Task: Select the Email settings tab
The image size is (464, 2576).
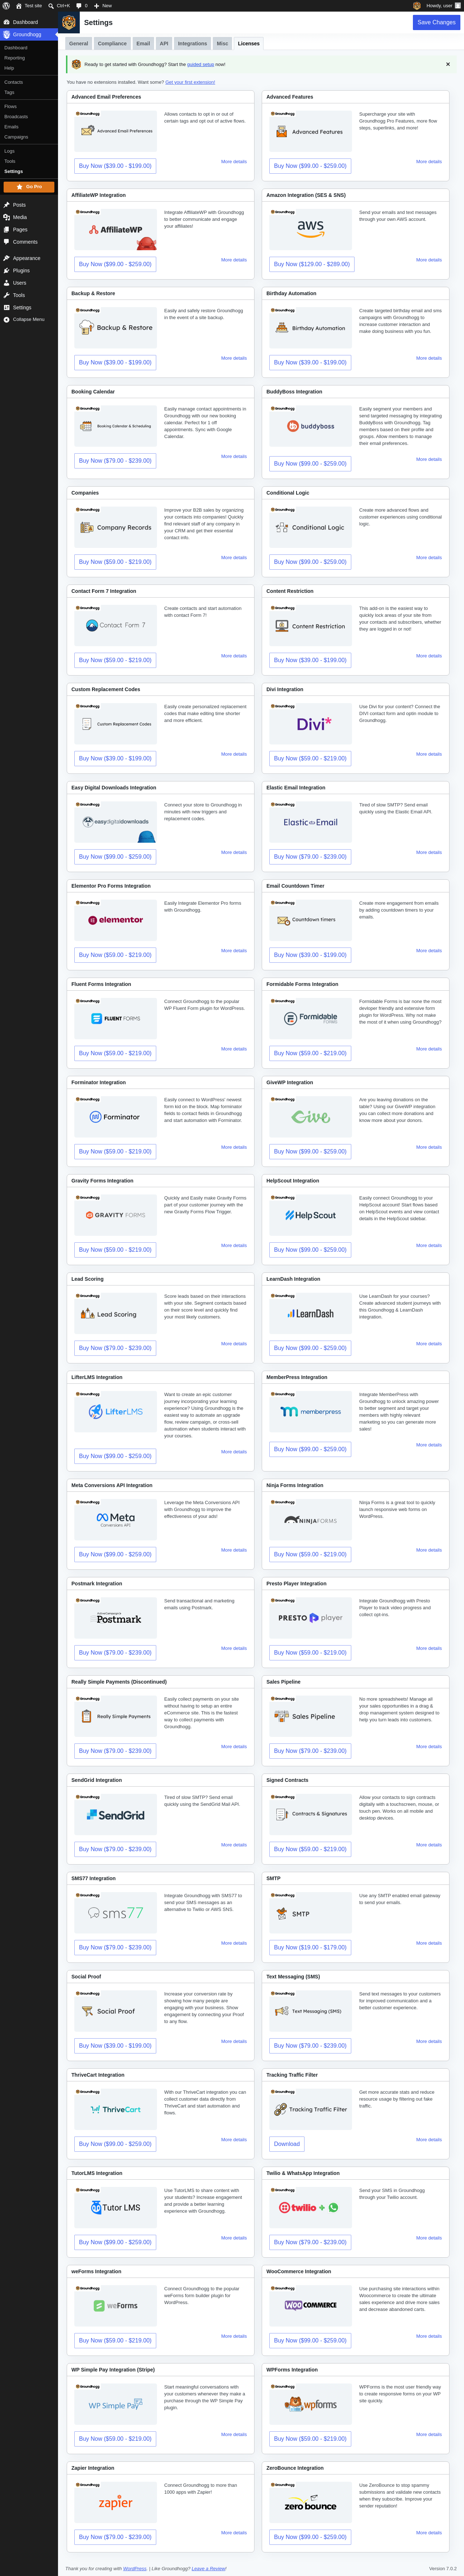Action: click(143, 43)
